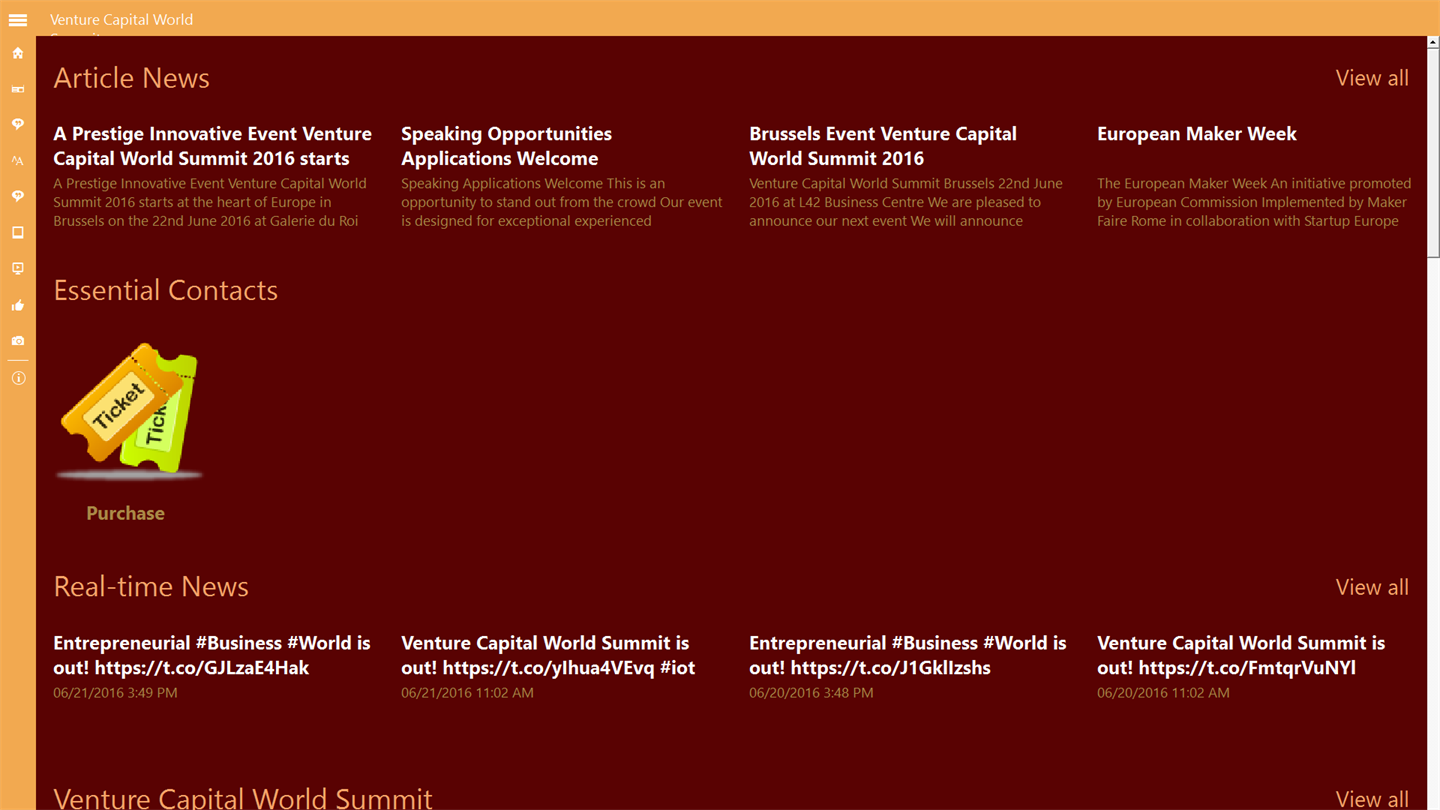Open tweet with link t.co/yIhua4VEvq #iot

(548, 655)
